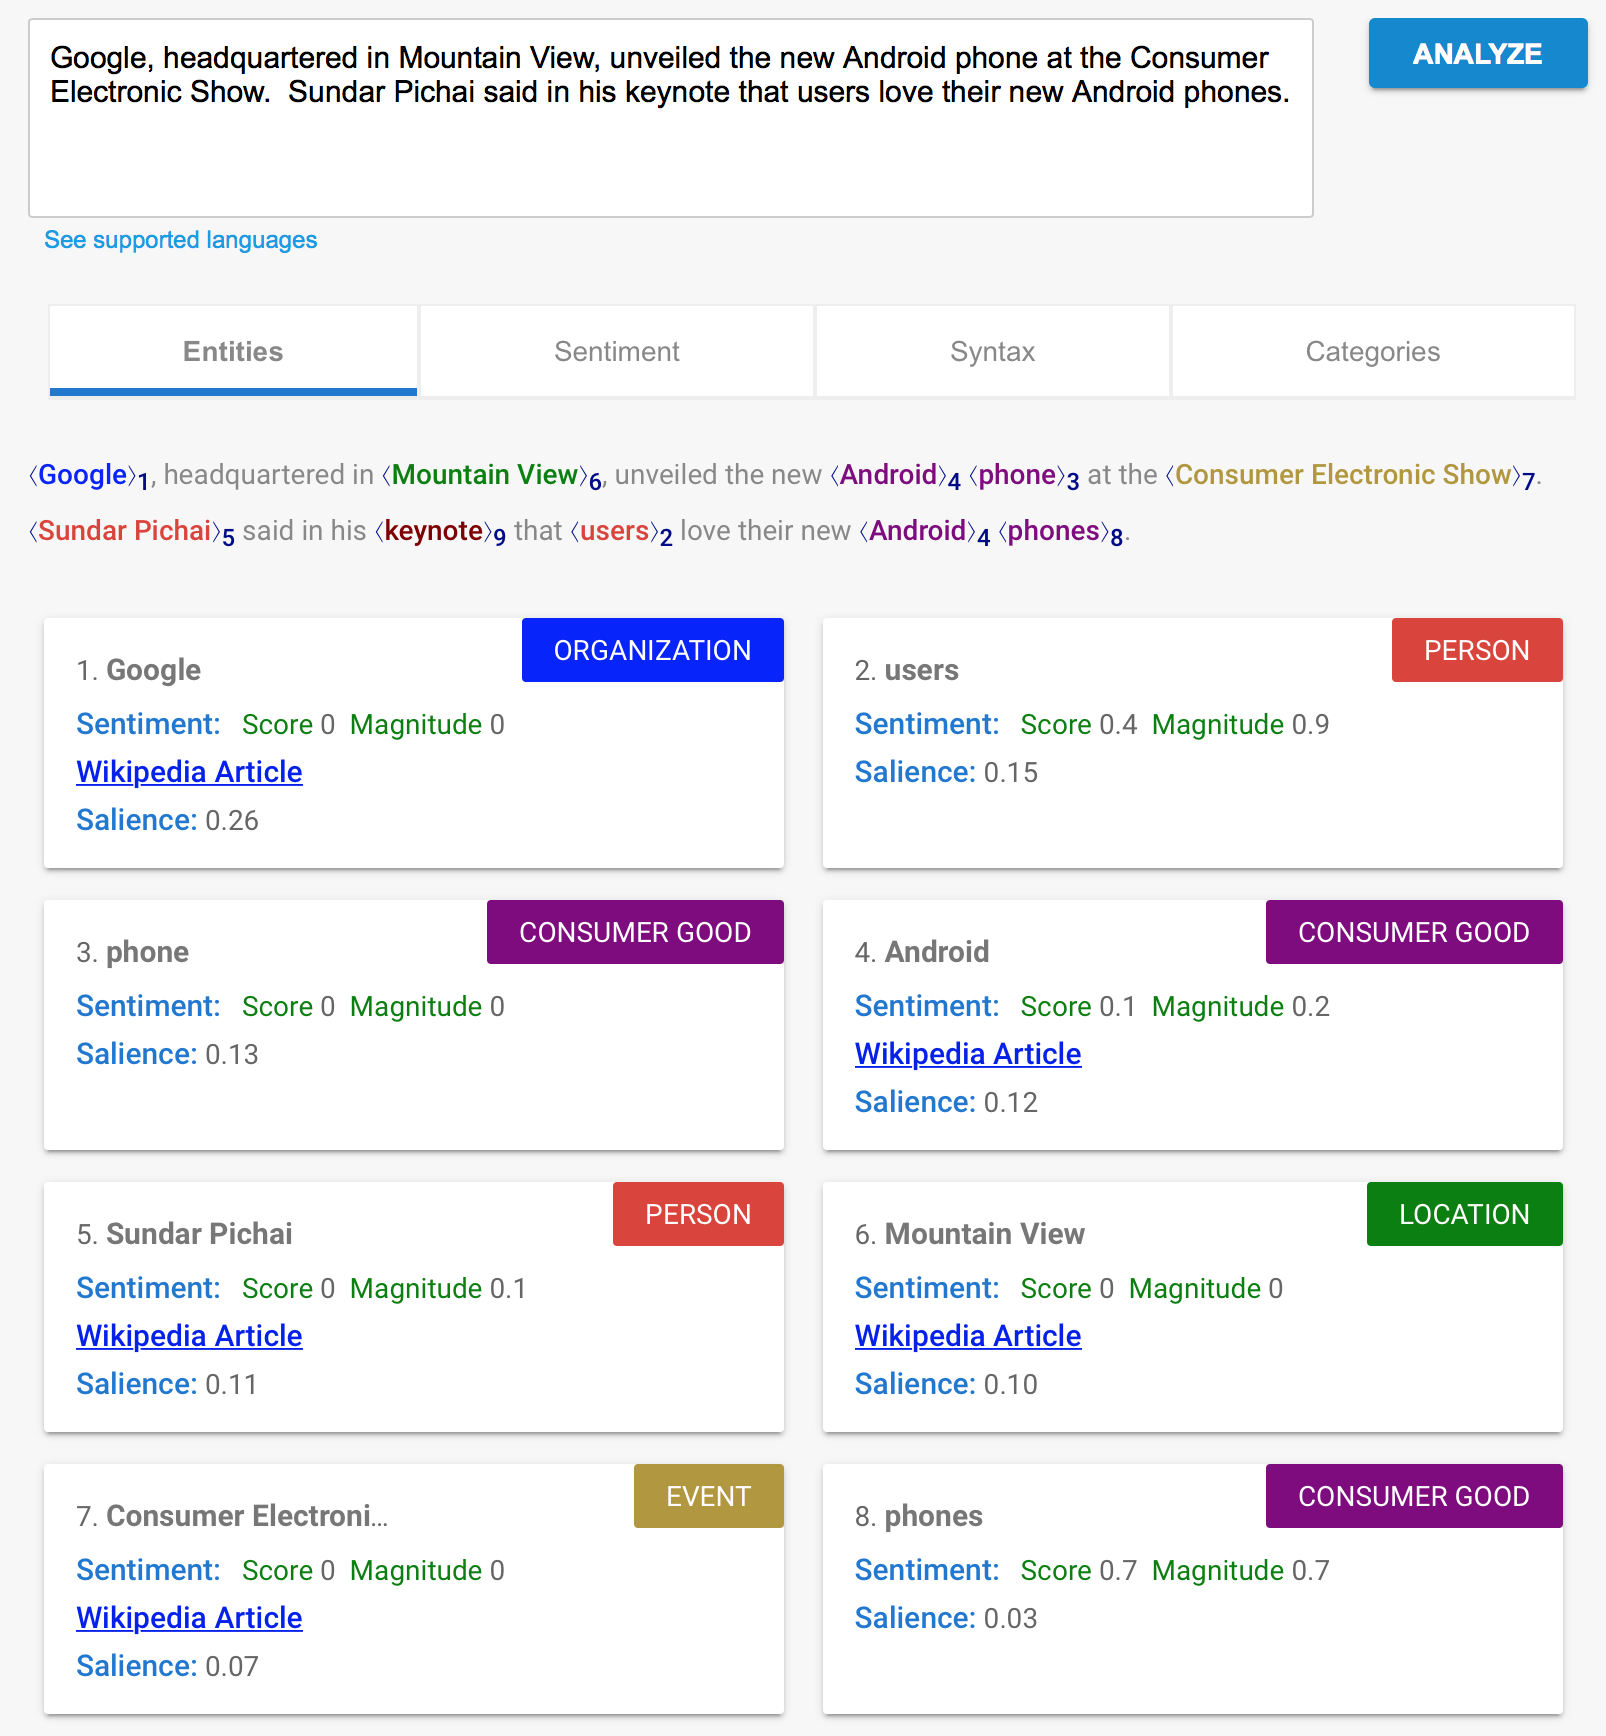Open the Categories tab

(1373, 351)
